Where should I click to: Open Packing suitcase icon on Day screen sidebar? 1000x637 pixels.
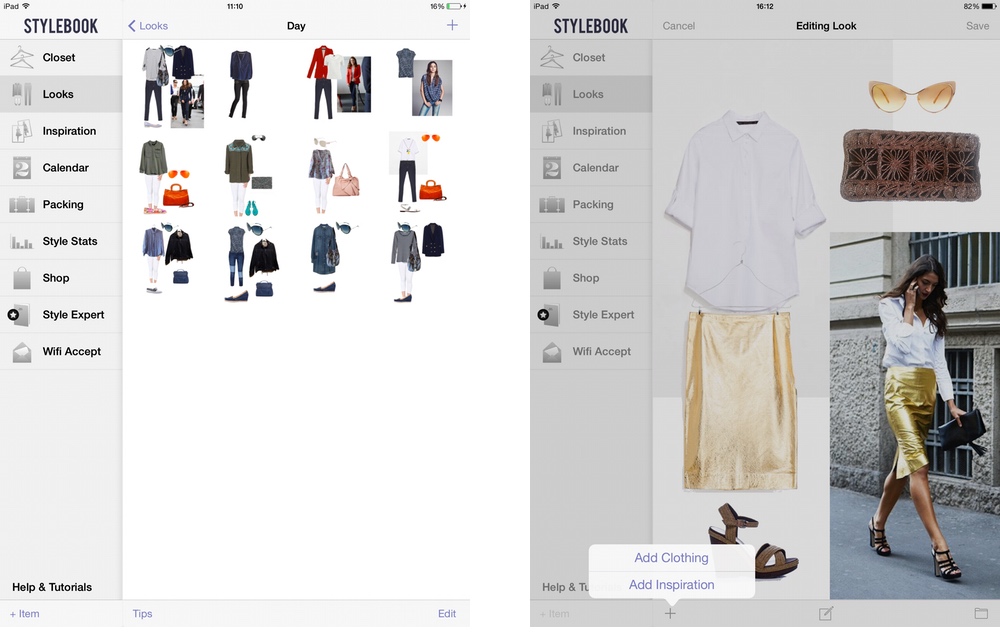(x=22, y=205)
